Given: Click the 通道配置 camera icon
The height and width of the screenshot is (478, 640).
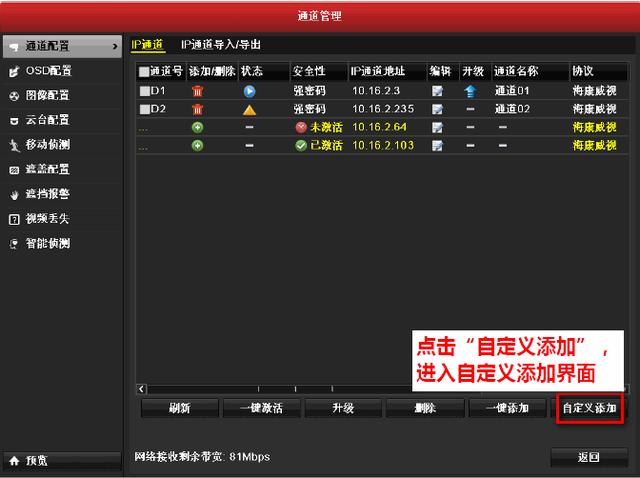Looking at the screenshot, I should tap(14, 47).
